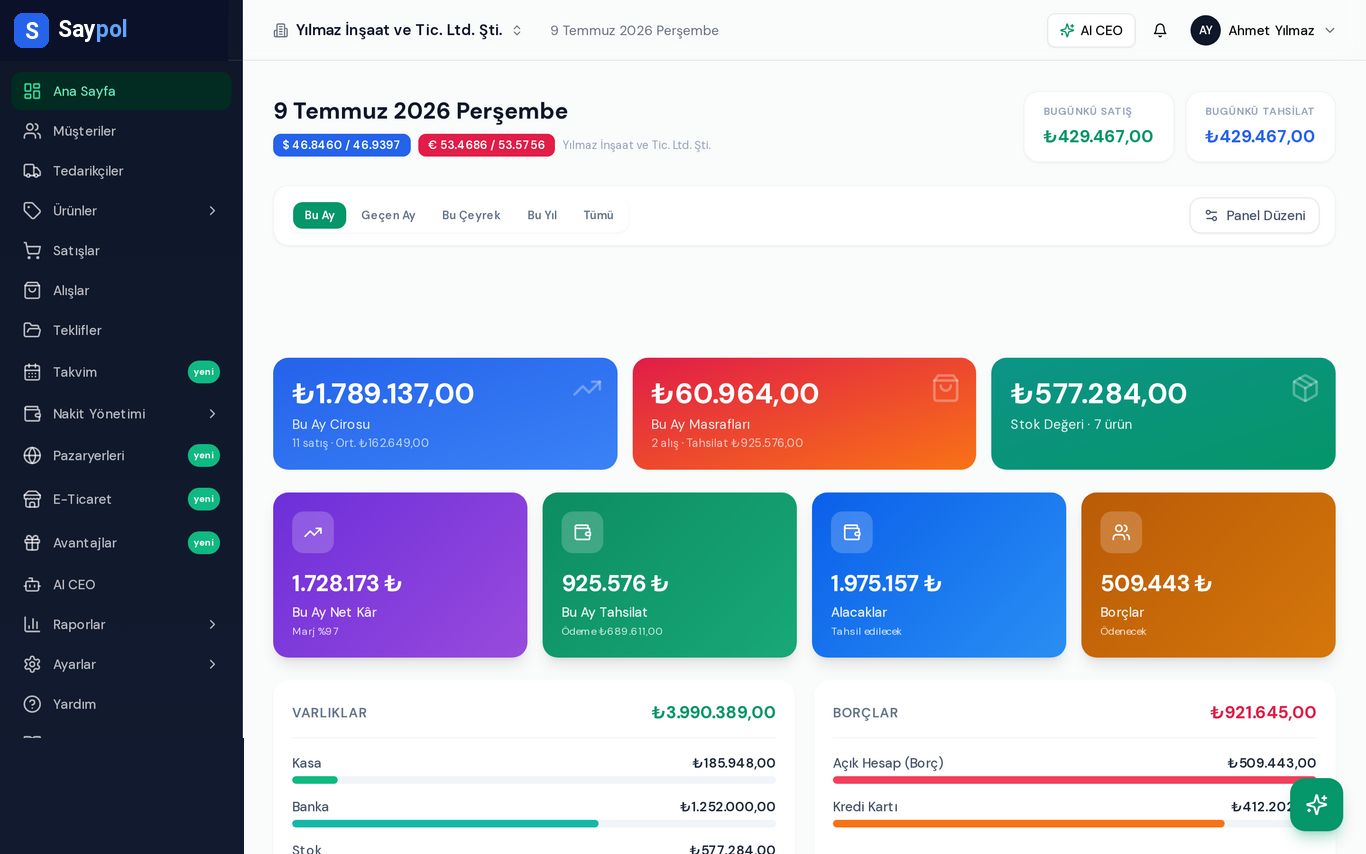Open the Takvim calendar item
The image size is (1366, 854).
(121, 372)
